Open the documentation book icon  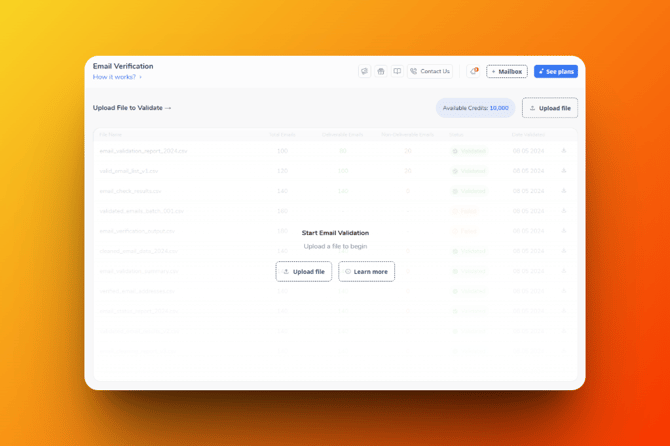(x=397, y=72)
